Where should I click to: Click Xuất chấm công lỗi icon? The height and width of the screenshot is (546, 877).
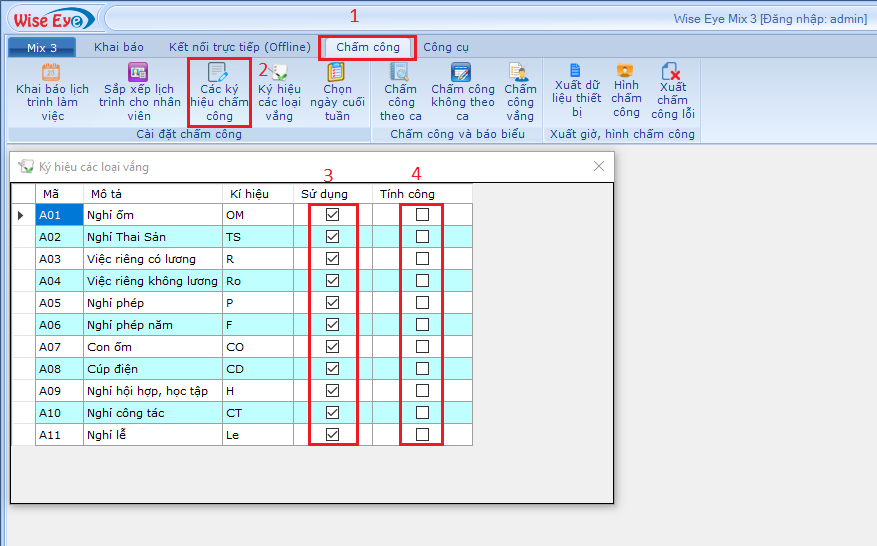tap(672, 72)
